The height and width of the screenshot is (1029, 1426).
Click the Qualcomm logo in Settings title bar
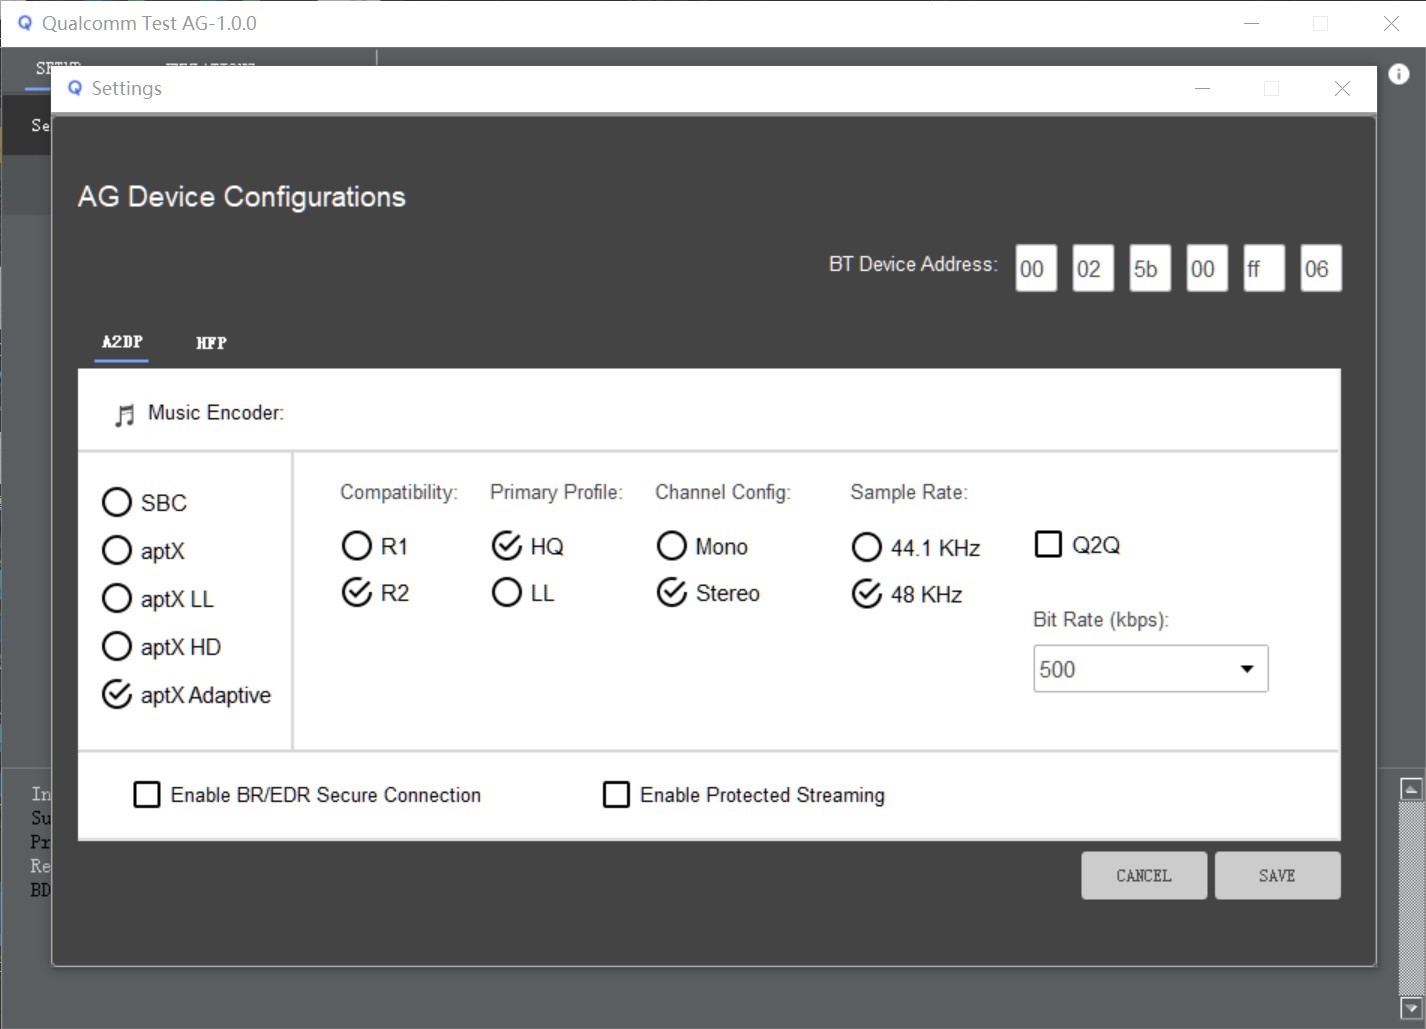click(x=75, y=88)
